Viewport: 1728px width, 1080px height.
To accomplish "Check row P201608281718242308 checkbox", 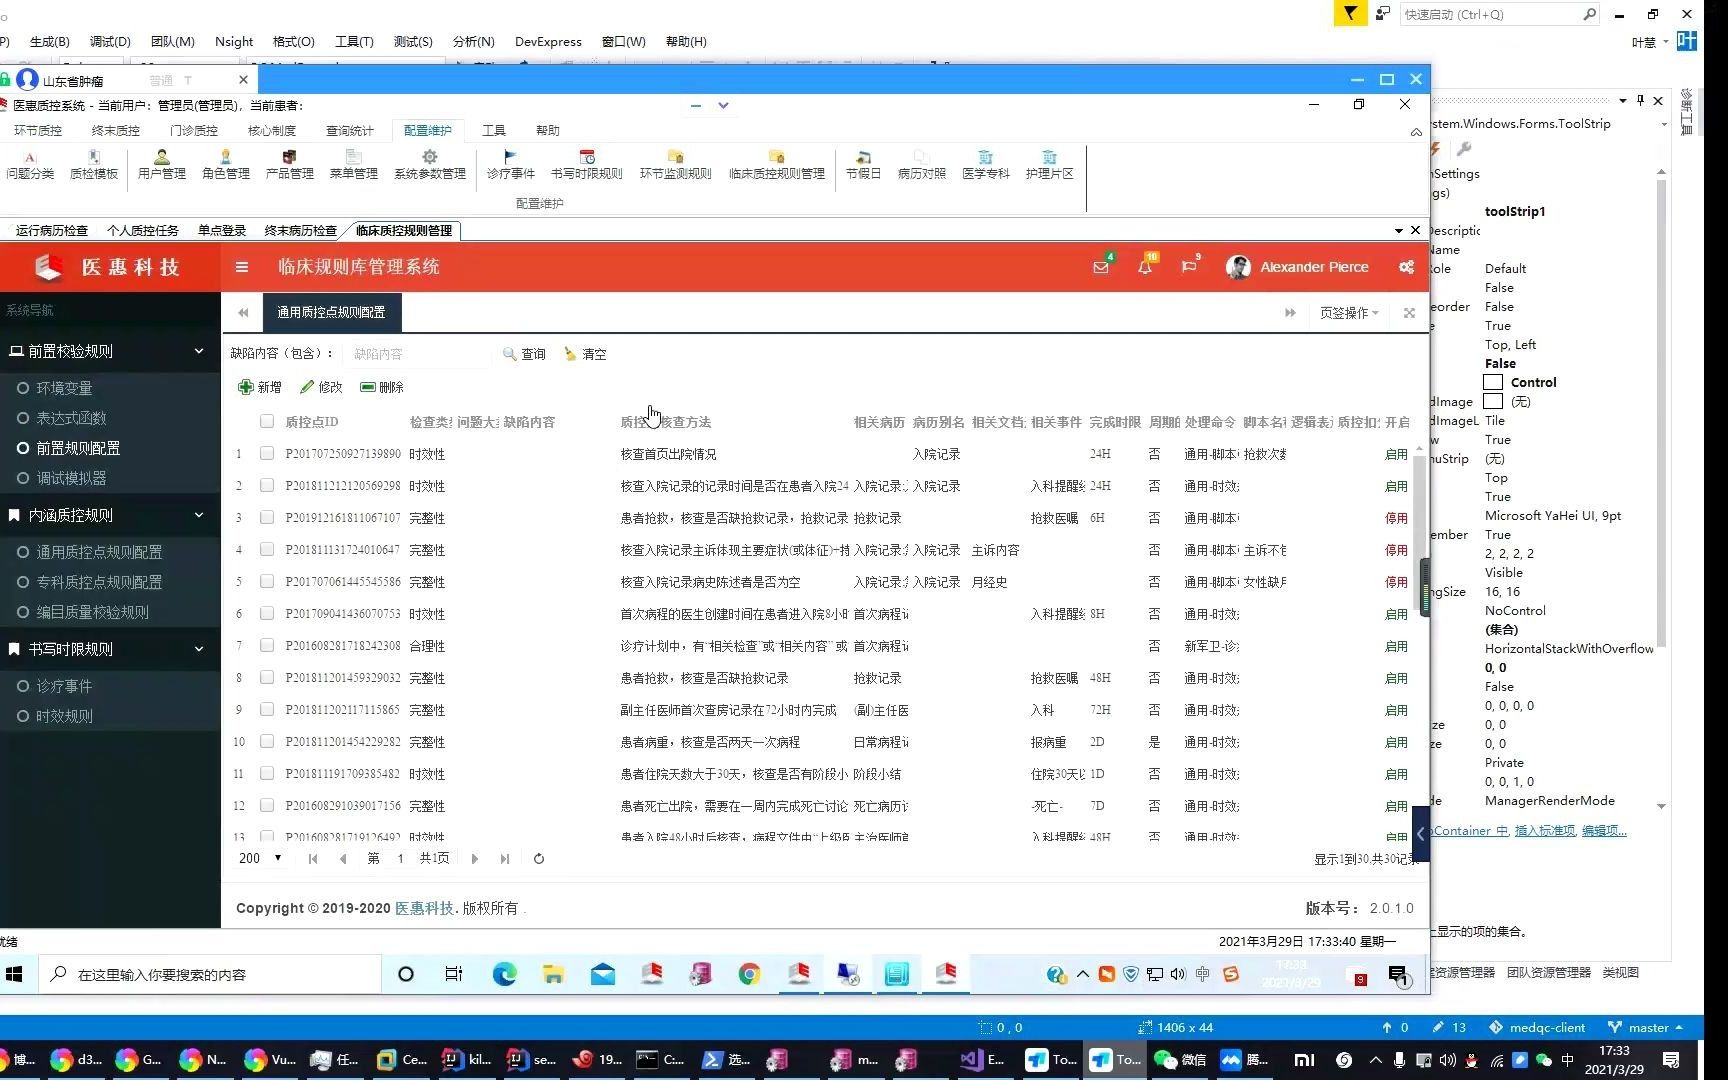I will 267,646.
